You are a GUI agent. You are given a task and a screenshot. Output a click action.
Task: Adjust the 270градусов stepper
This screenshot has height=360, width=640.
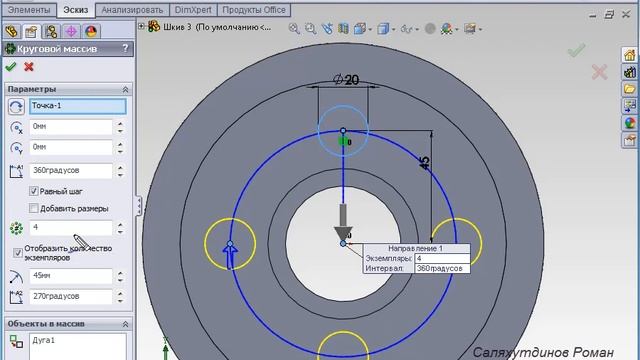click(x=120, y=297)
